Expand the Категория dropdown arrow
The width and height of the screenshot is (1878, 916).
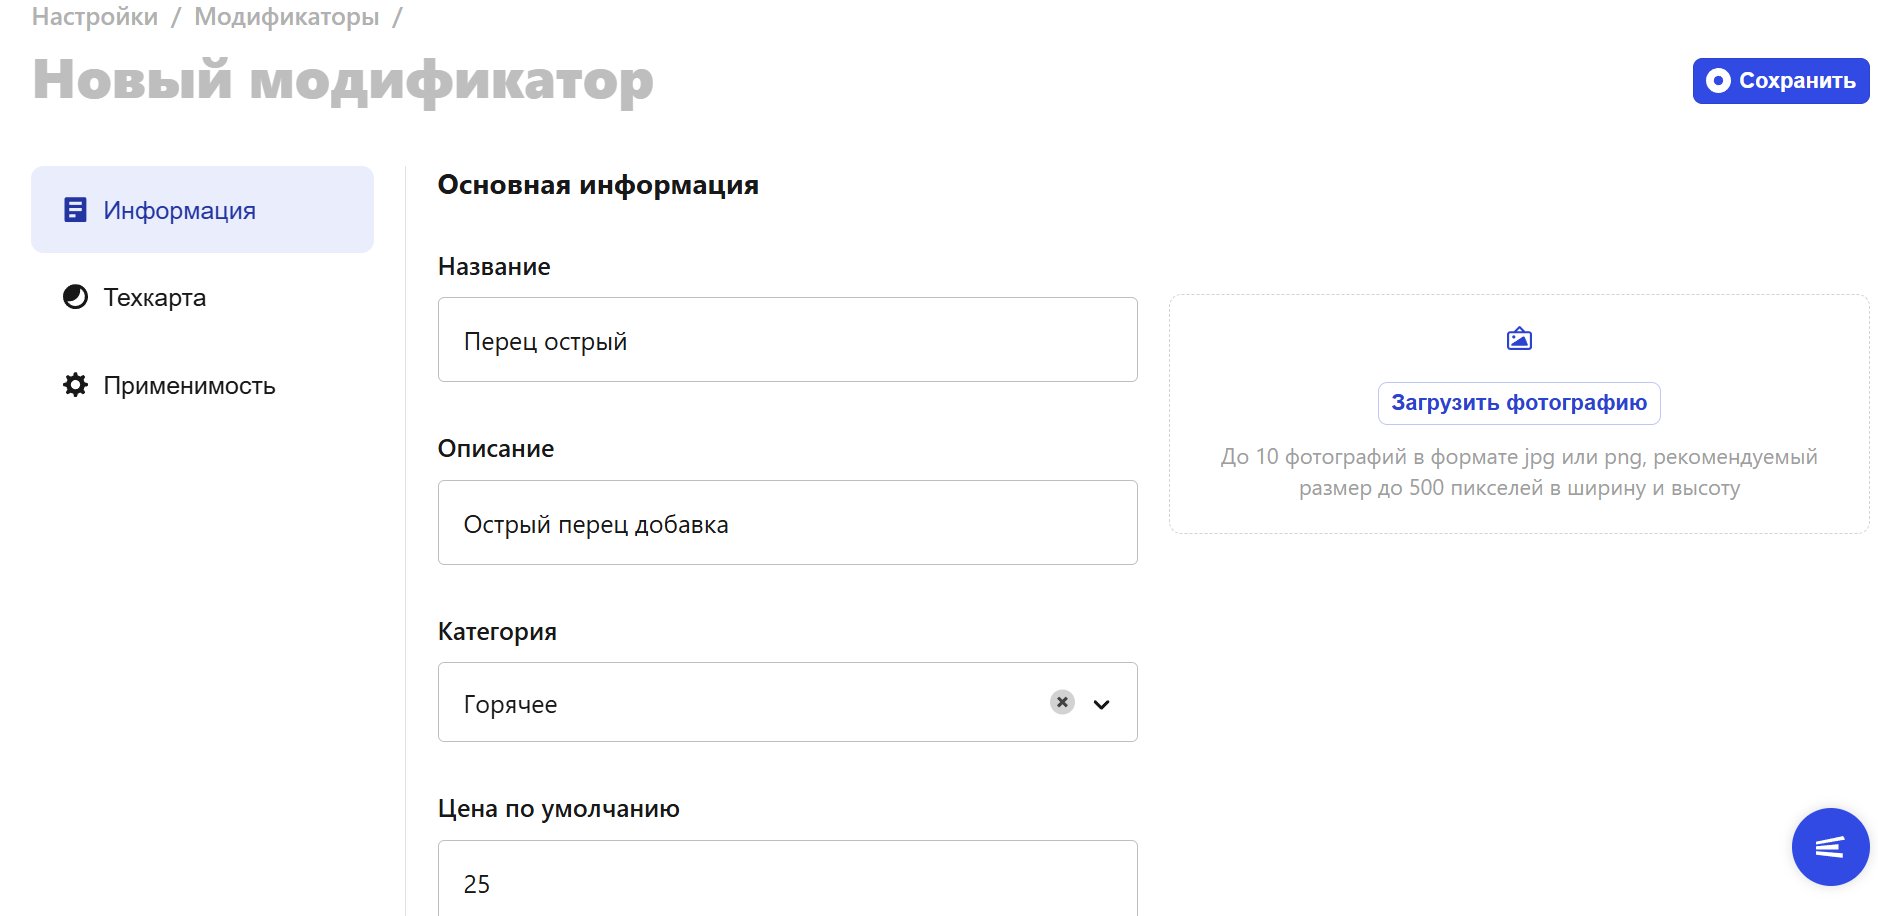pyautogui.click(x=1101, y=704)
